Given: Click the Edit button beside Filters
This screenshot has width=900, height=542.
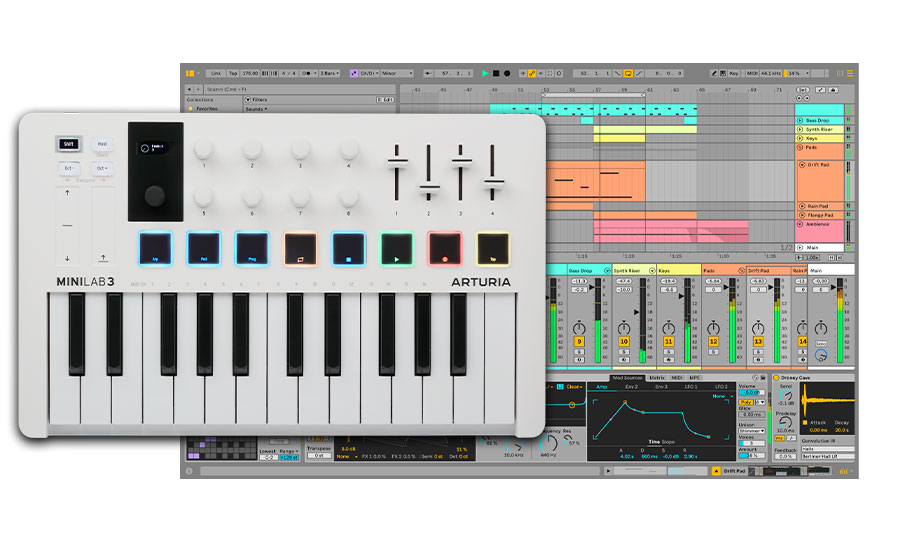Looking at the screenshot, I should pos(385,100).
